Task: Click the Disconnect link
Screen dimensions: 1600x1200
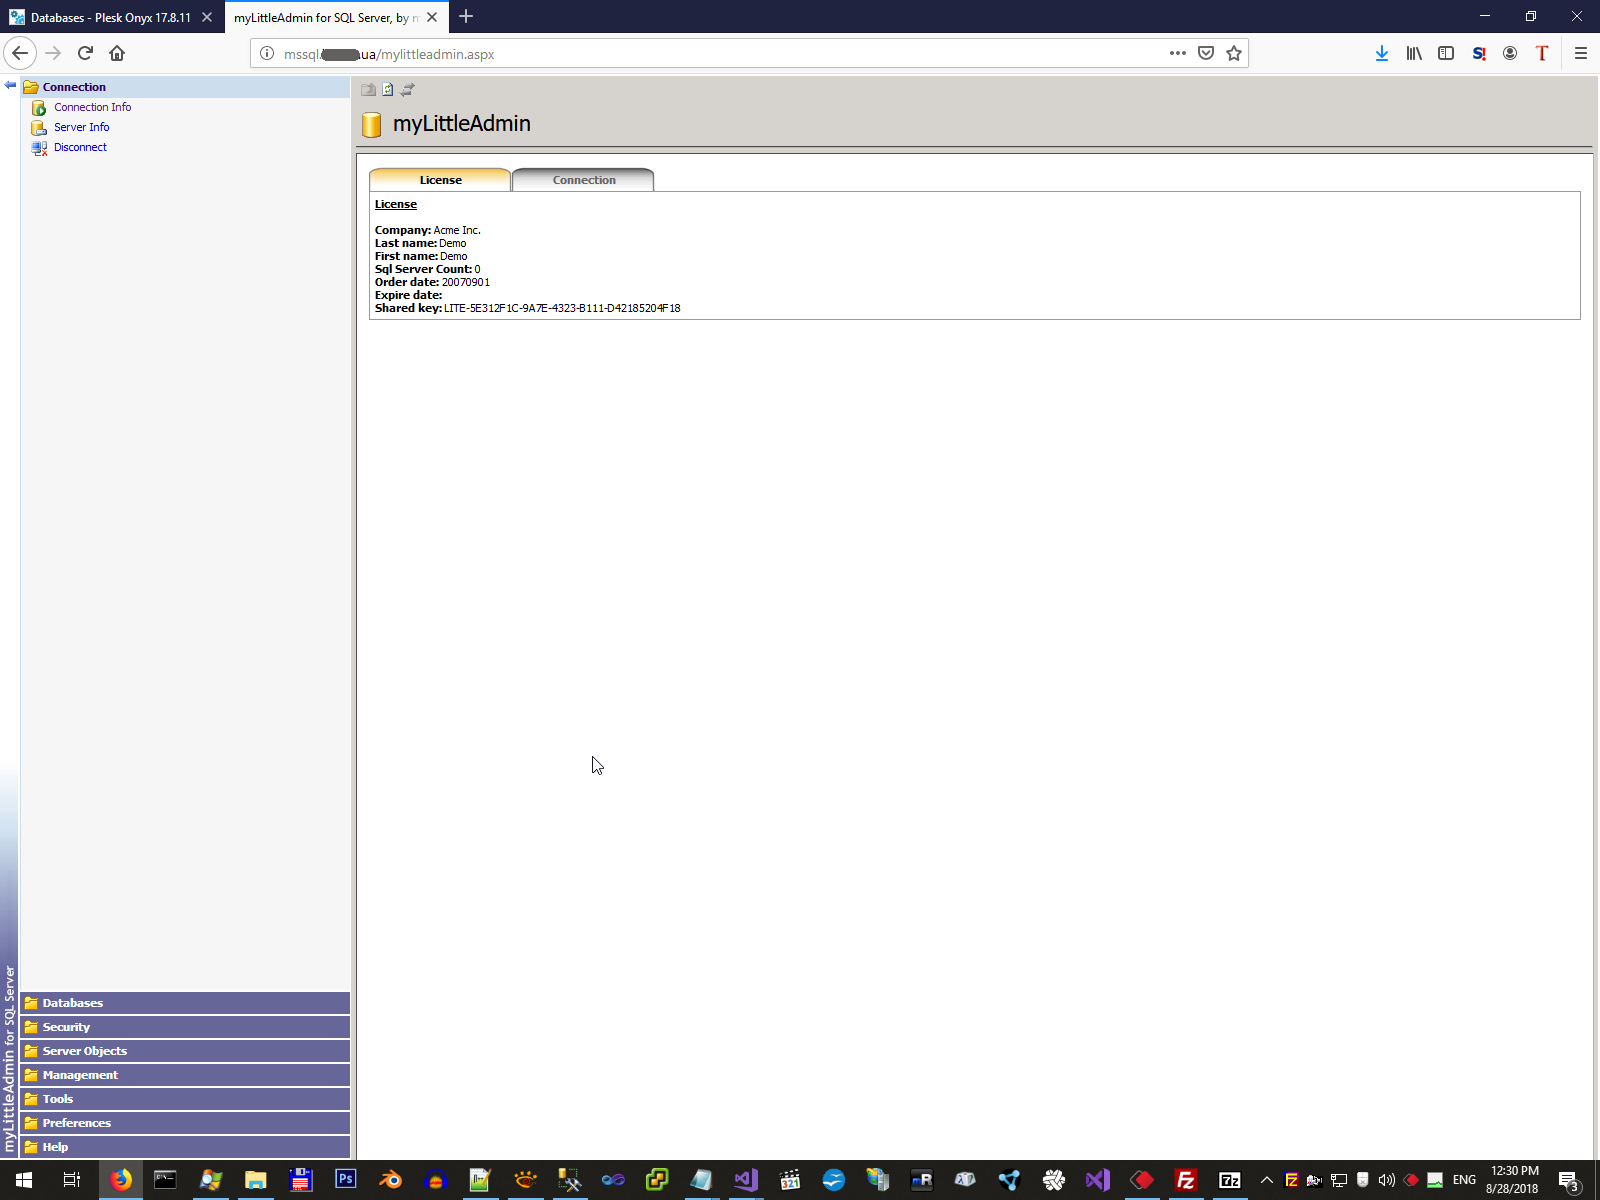Action: point(80,147)
